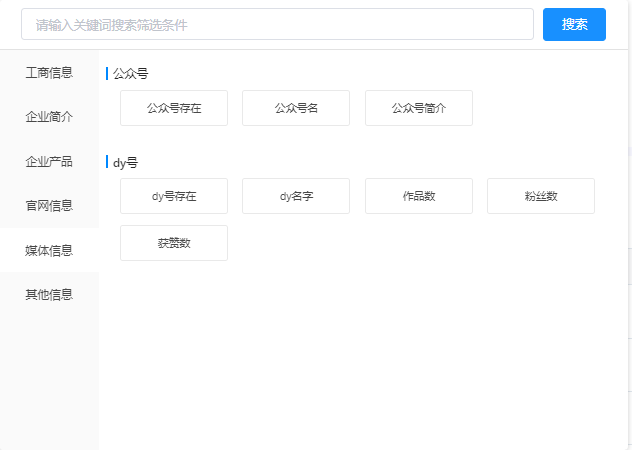Select the 获赞数 filter option
The width and height of the screenshot is (632, 450).
click(174, 243)
